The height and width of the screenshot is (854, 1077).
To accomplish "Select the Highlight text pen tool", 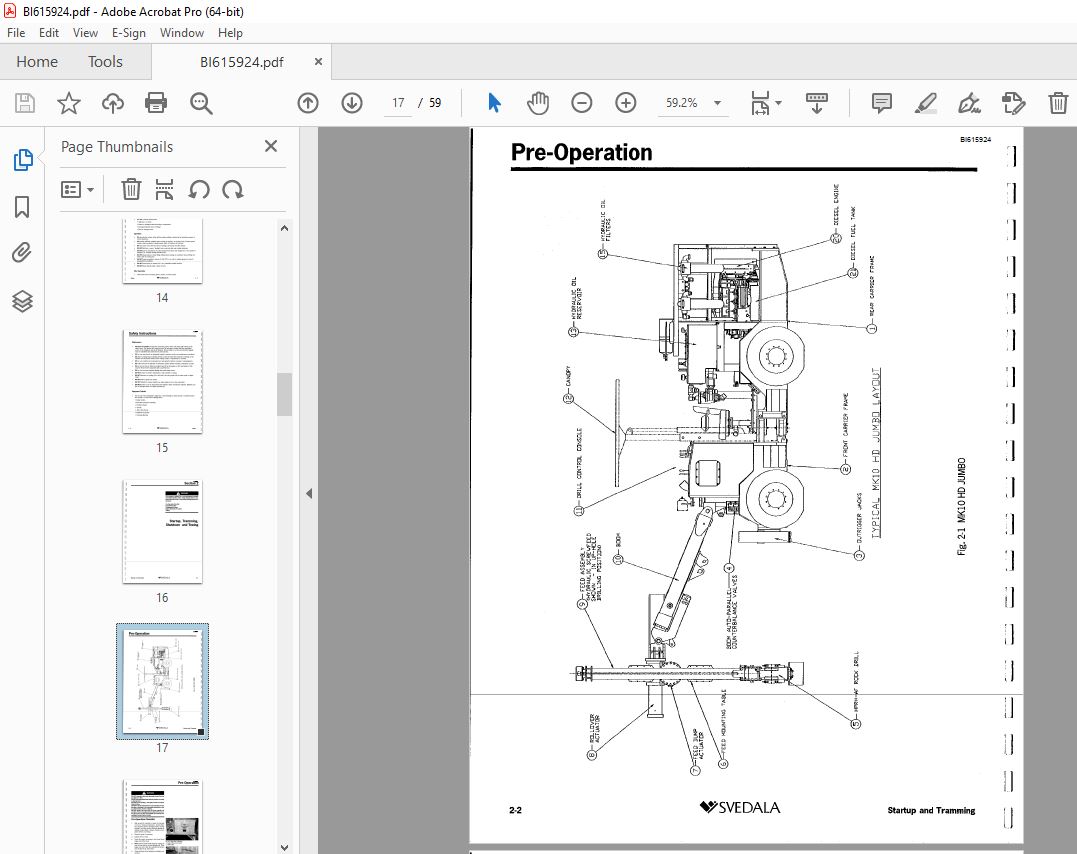I will click(926, 103).
